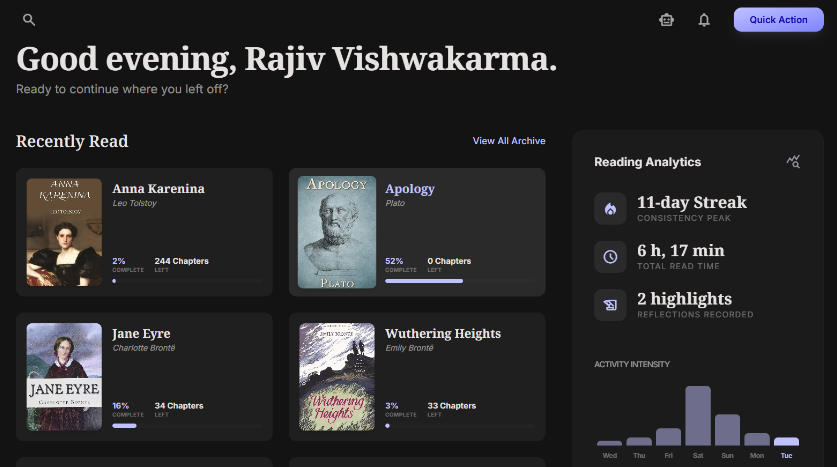Click the flame streak icon
This screenshot has width=837, height=467.
pos(610,209)
